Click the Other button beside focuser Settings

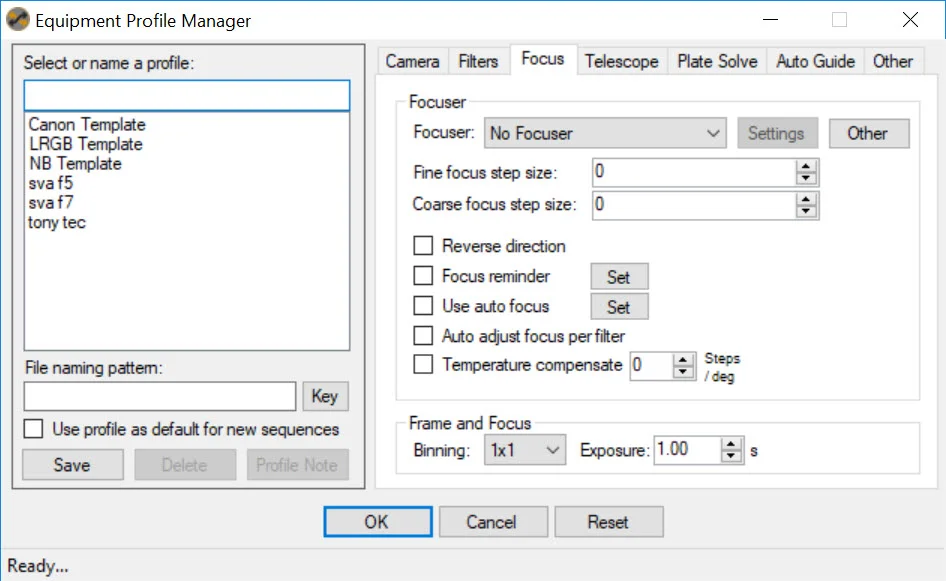(869, 133)
